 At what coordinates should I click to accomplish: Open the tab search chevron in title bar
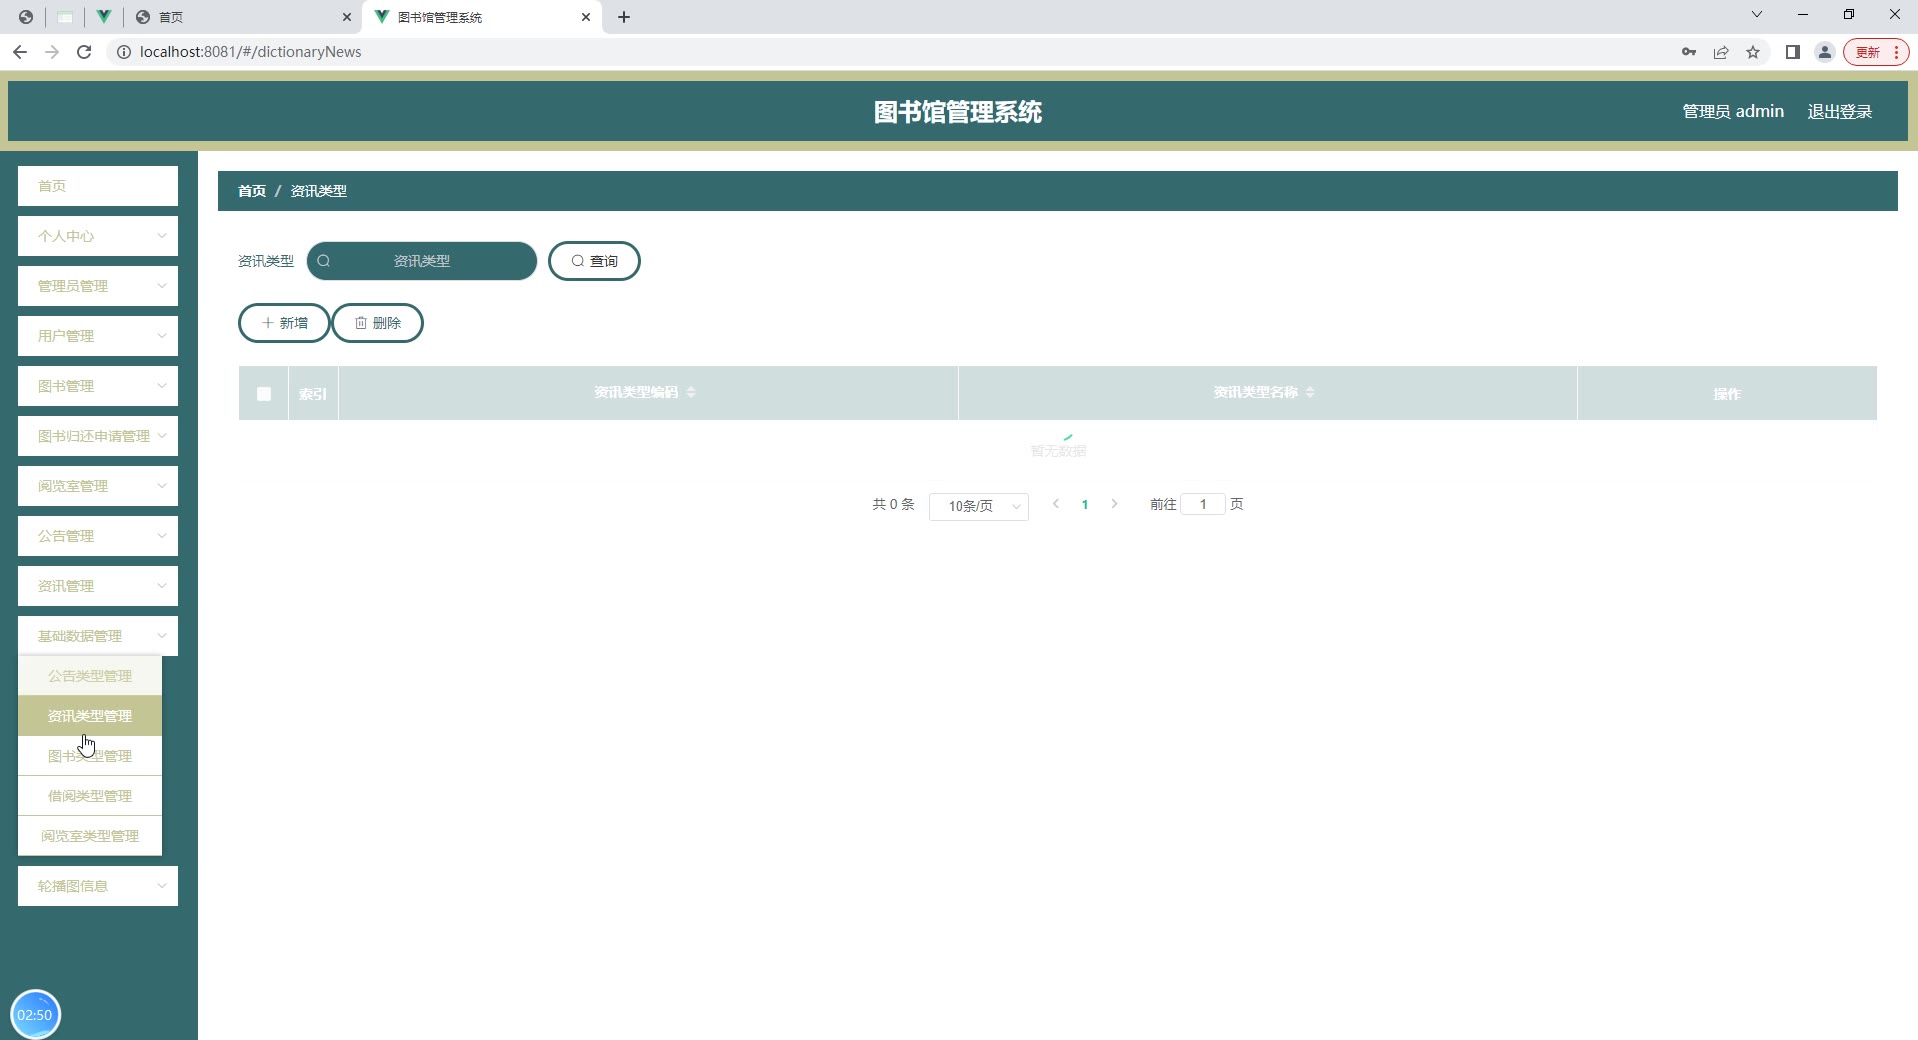[x=1757, y=14]
